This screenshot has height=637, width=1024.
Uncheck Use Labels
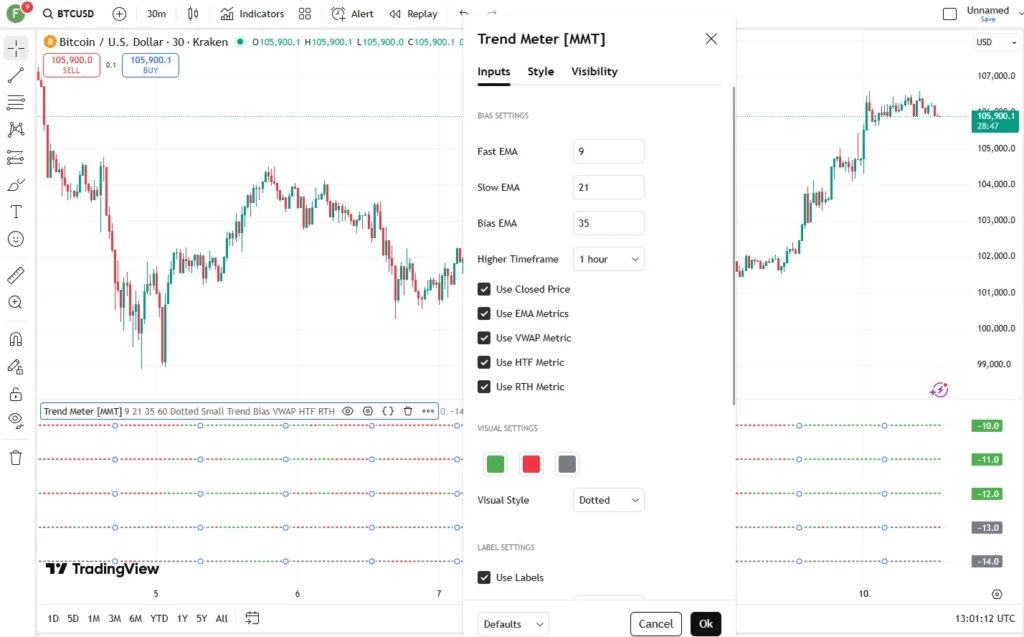[x=484, y=578]
